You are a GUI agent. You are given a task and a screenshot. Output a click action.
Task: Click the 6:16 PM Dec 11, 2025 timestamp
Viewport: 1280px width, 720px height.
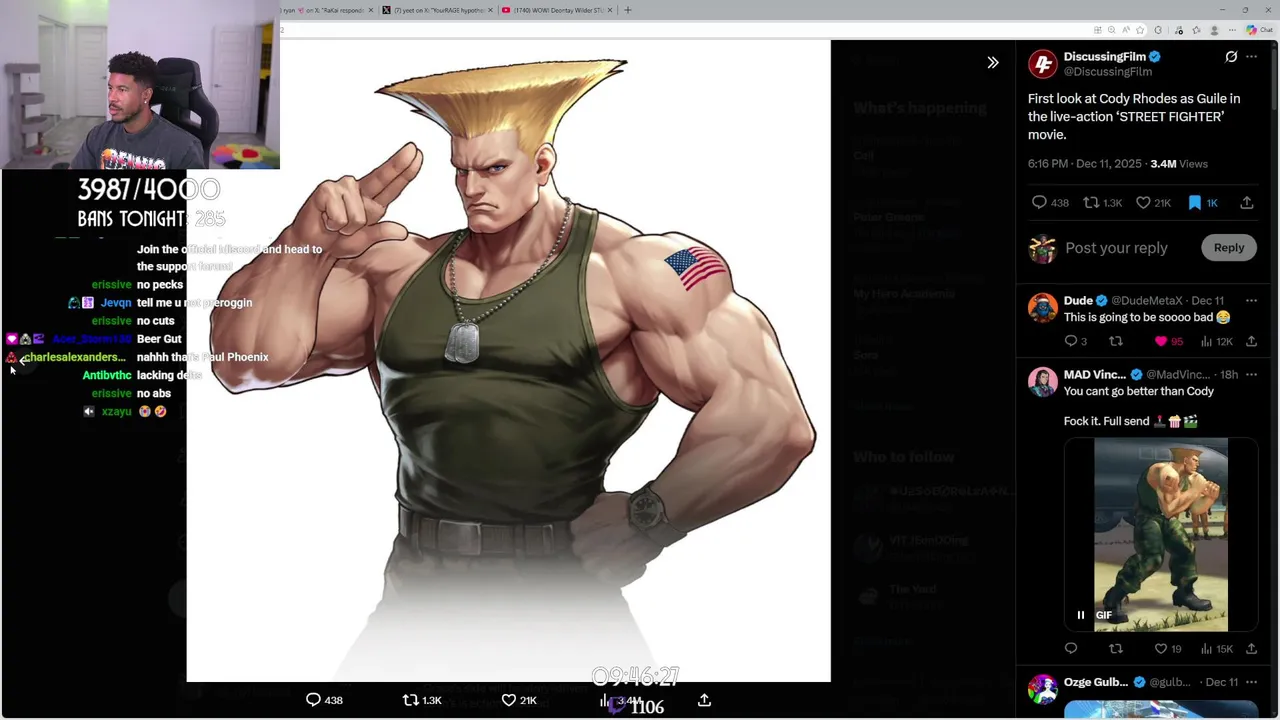(1085, 163)
